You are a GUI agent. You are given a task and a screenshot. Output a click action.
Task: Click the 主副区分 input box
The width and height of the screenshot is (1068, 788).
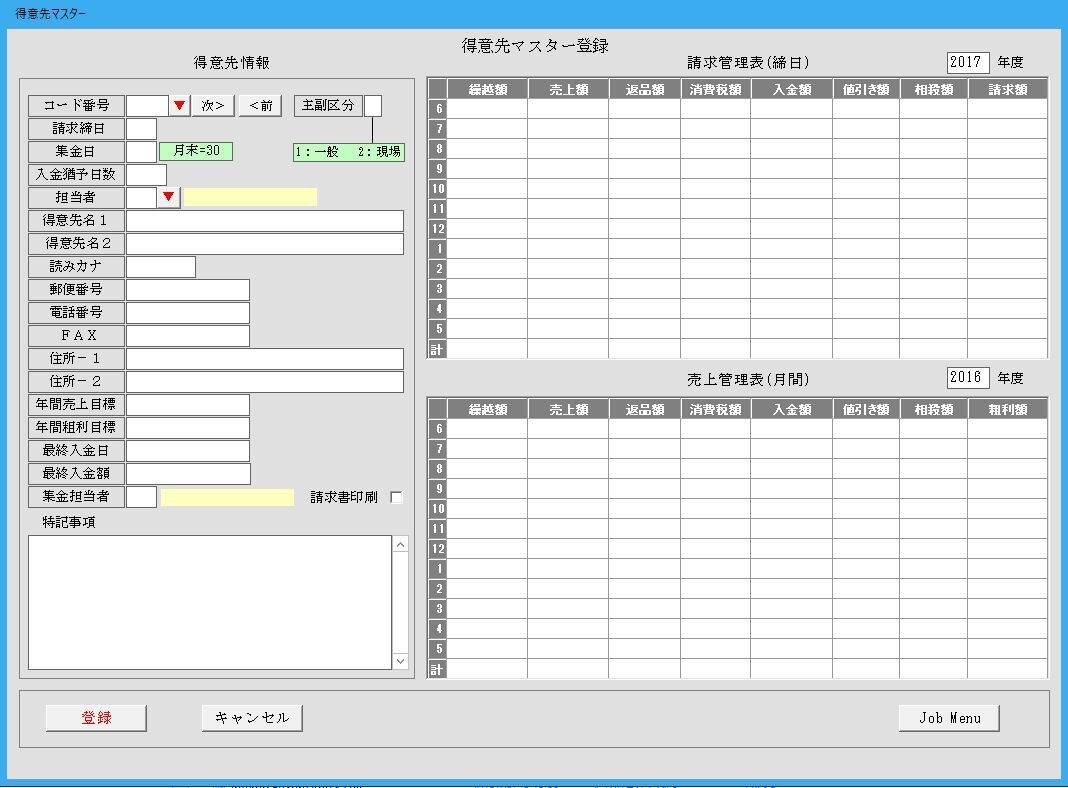click(373, 106)
